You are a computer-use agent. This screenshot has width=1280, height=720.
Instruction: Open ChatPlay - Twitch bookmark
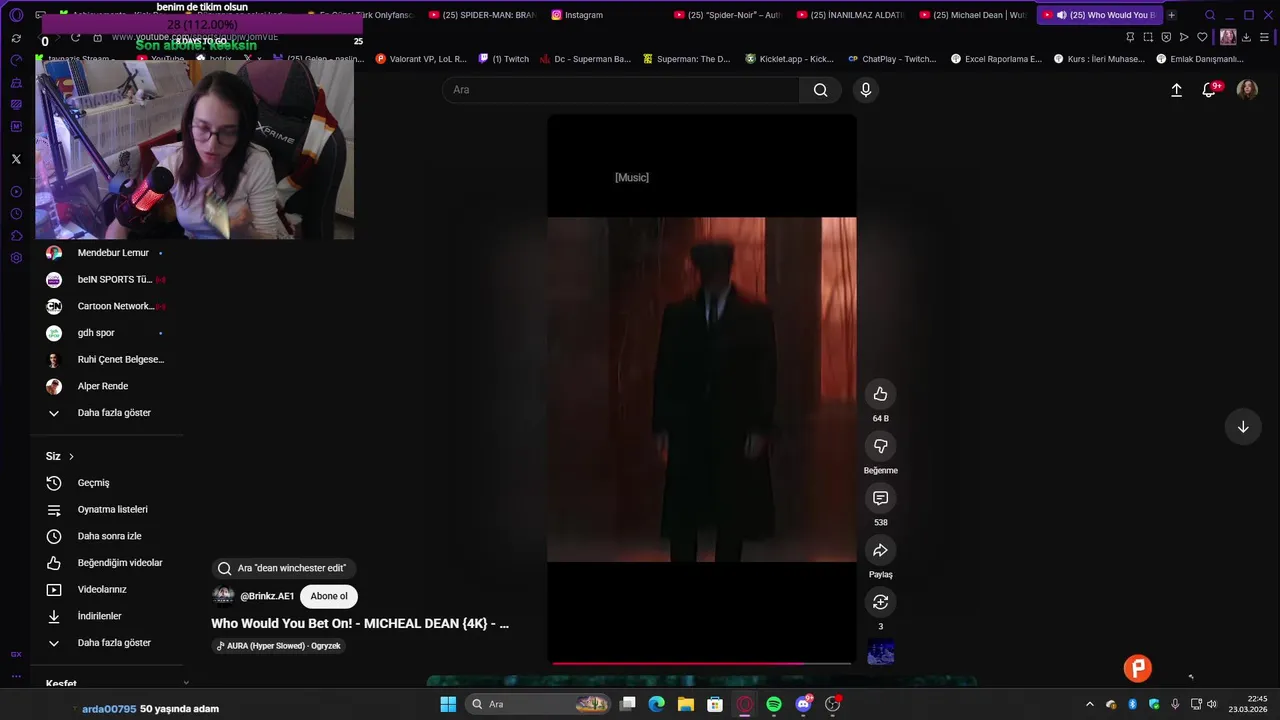[891, 59]
